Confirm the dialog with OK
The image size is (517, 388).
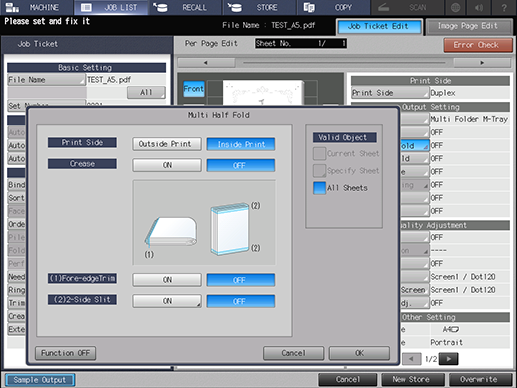click(x=359, y=353)
